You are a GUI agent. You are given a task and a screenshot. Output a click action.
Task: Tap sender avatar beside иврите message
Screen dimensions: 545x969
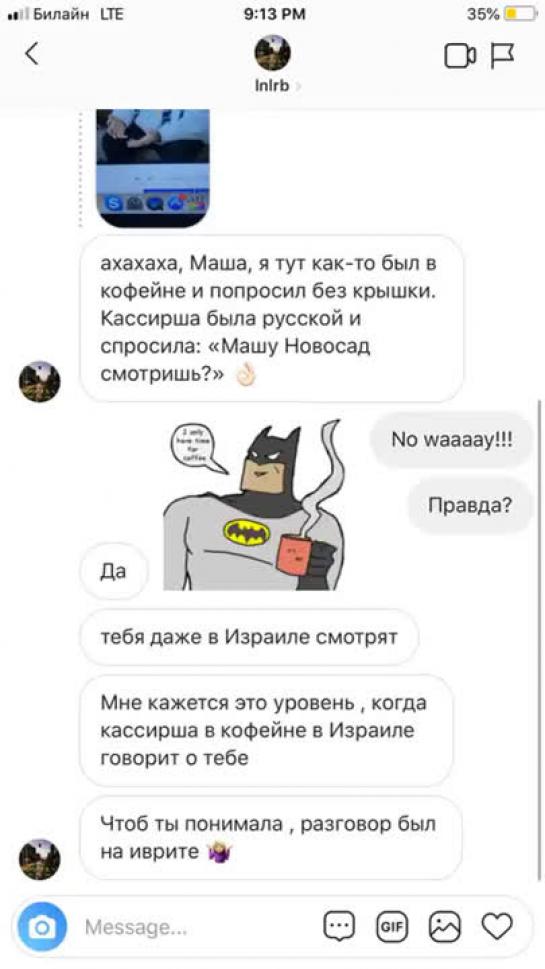(40, 859)
